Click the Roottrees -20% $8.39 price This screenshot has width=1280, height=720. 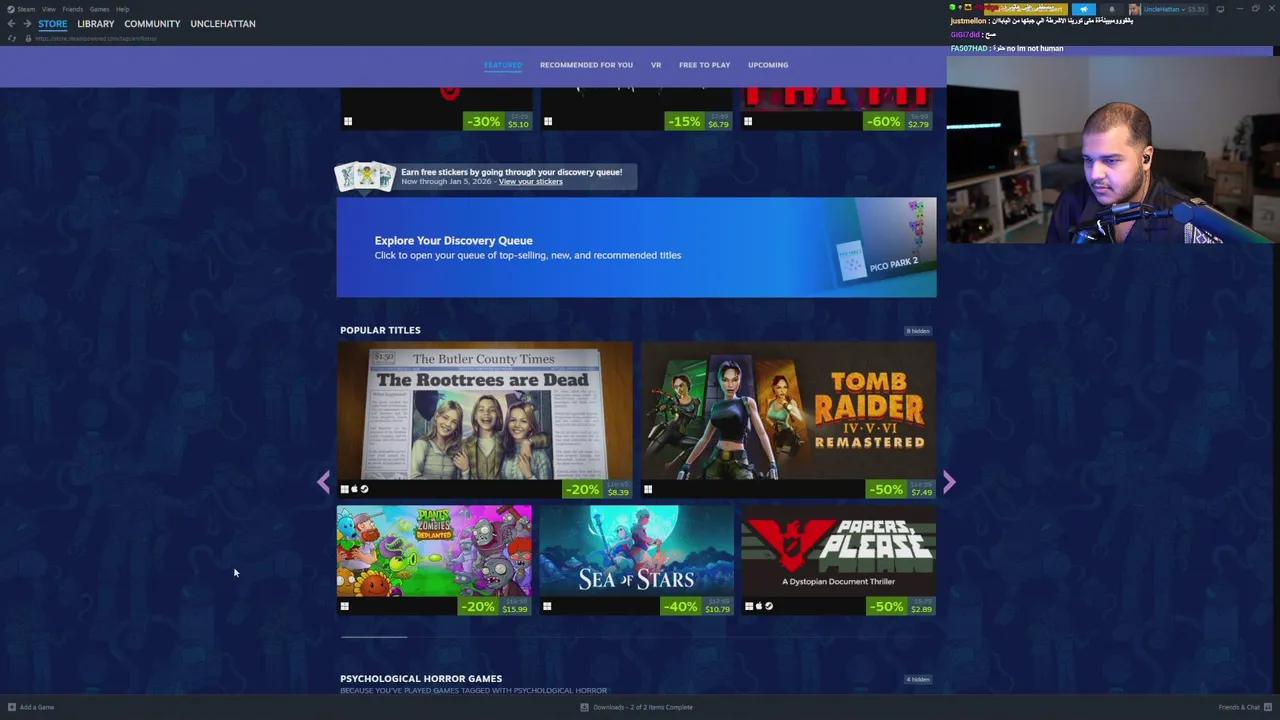[x=598, y=489]
